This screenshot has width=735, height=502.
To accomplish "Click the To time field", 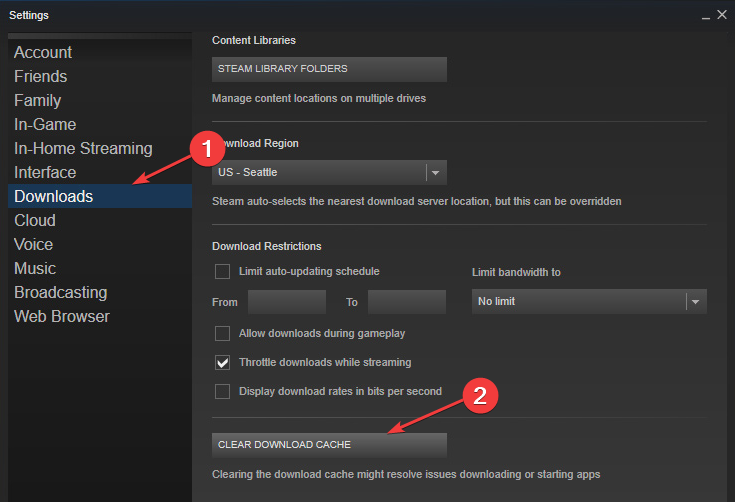I will [407, 302].
